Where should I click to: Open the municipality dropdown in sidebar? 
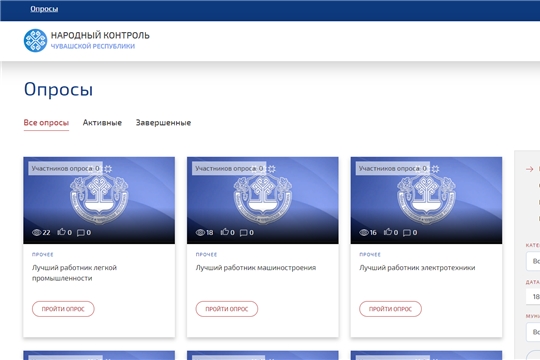pos(533,332)
